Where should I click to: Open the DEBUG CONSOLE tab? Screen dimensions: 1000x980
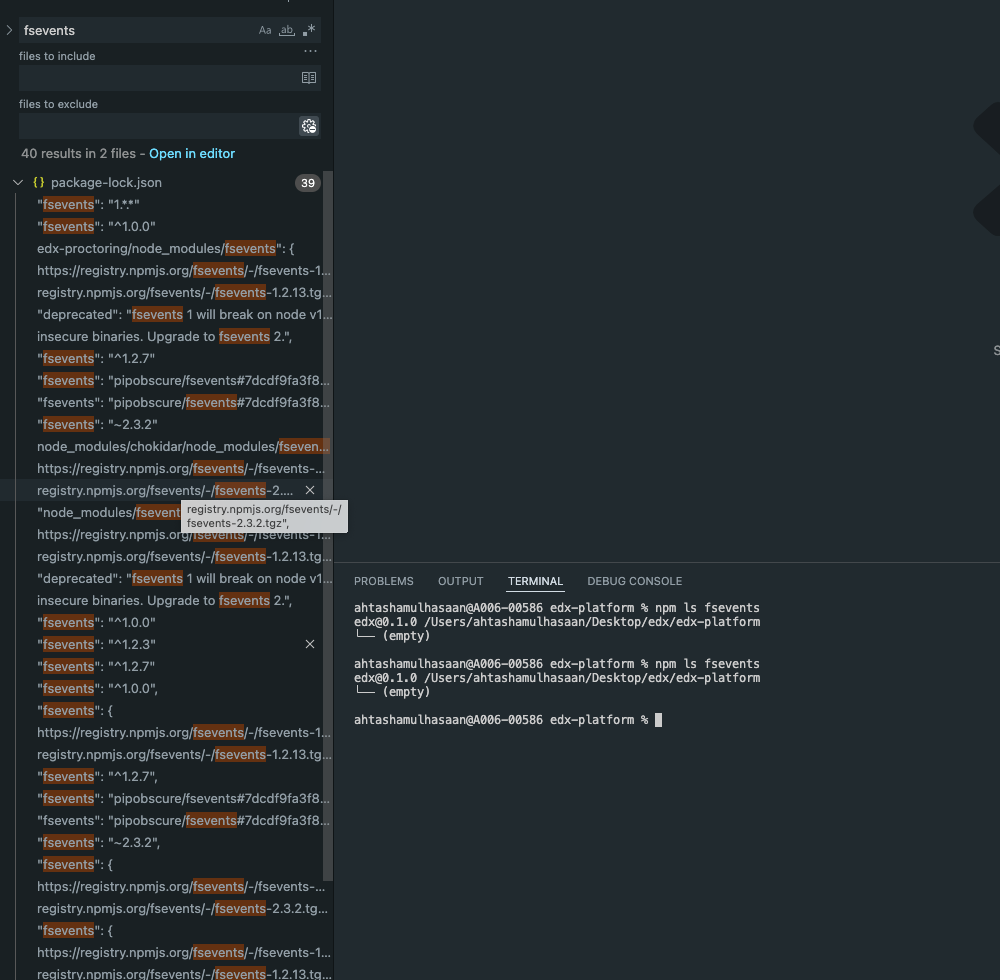click(635, 581)
